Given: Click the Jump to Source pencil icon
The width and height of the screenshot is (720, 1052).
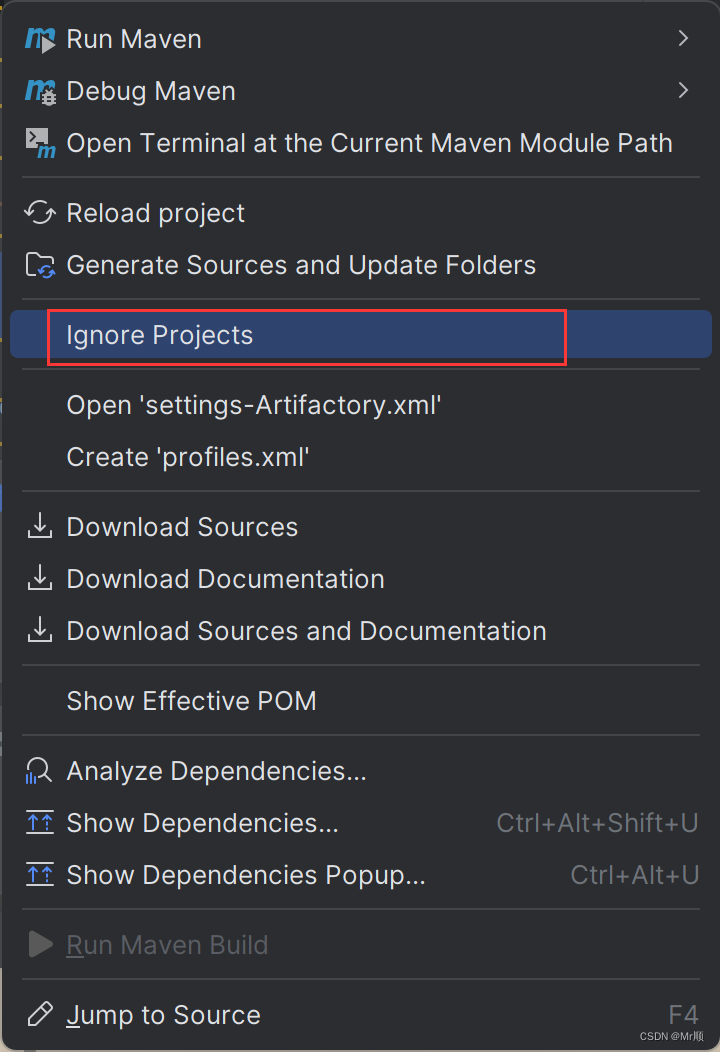Looking at the screenshot, I should [38, 1014].
